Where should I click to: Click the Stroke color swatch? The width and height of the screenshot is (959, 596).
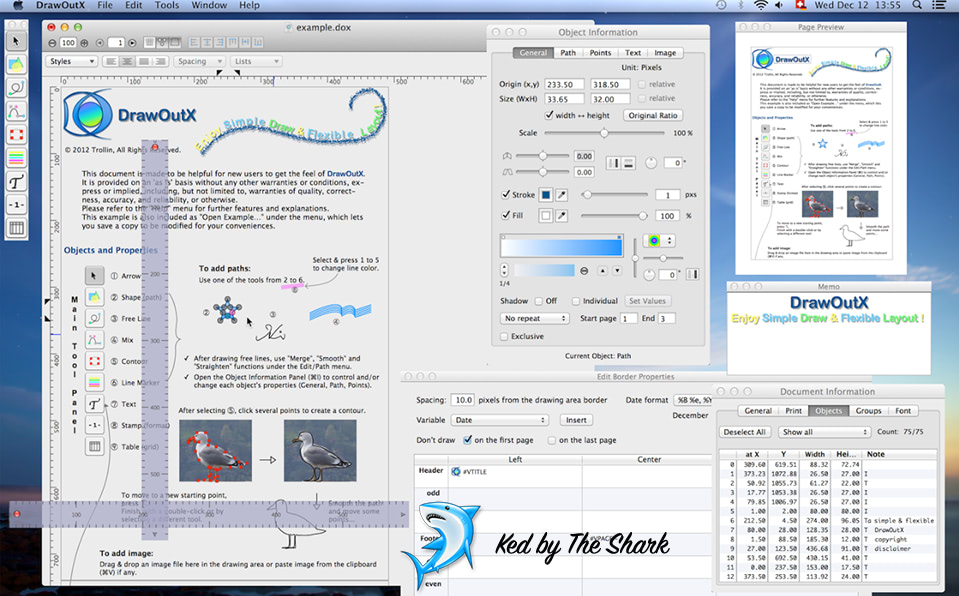click(x=546, y=195)
